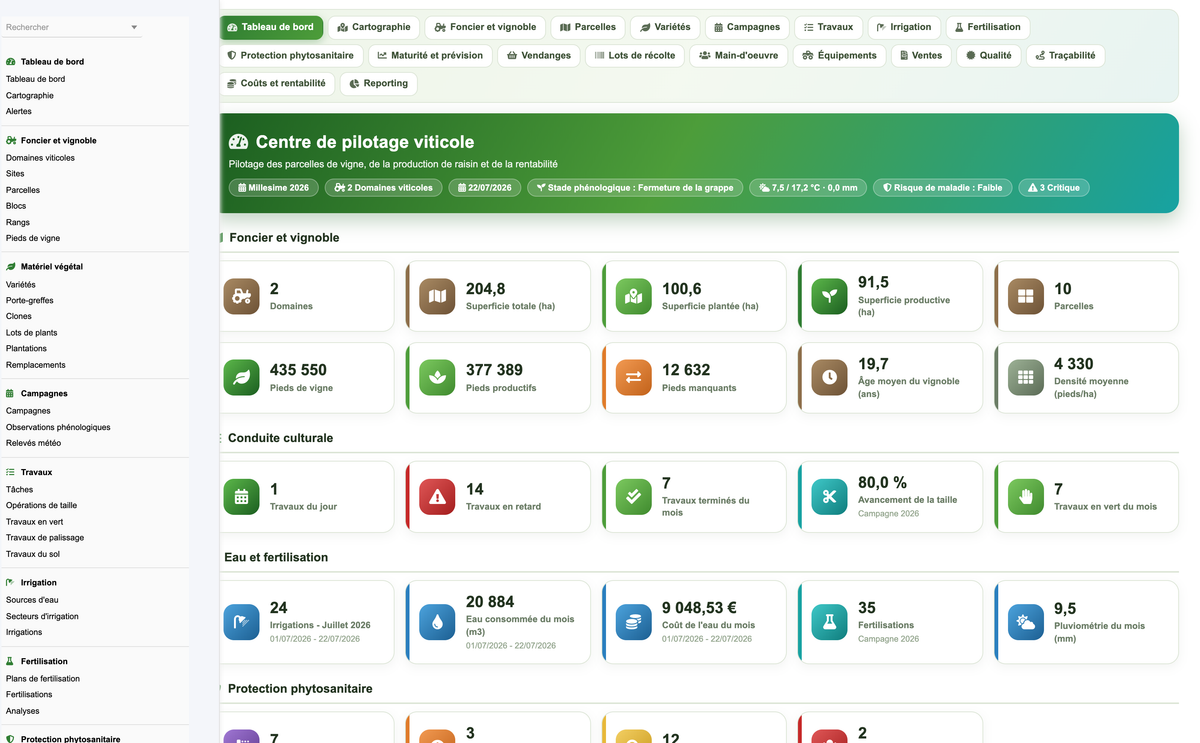Open Plans de fertilisation sidebar link
The image size is (1200, 743).
coord(43,678)
